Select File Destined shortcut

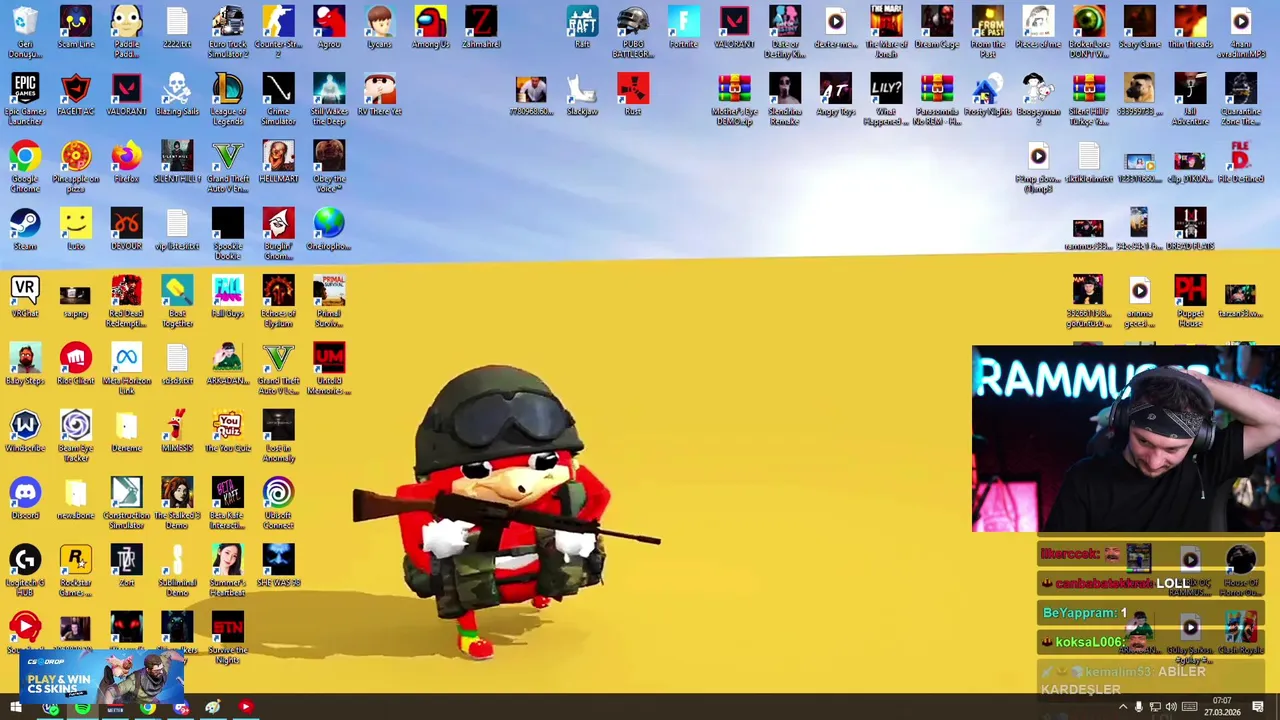click(1241, 162)
